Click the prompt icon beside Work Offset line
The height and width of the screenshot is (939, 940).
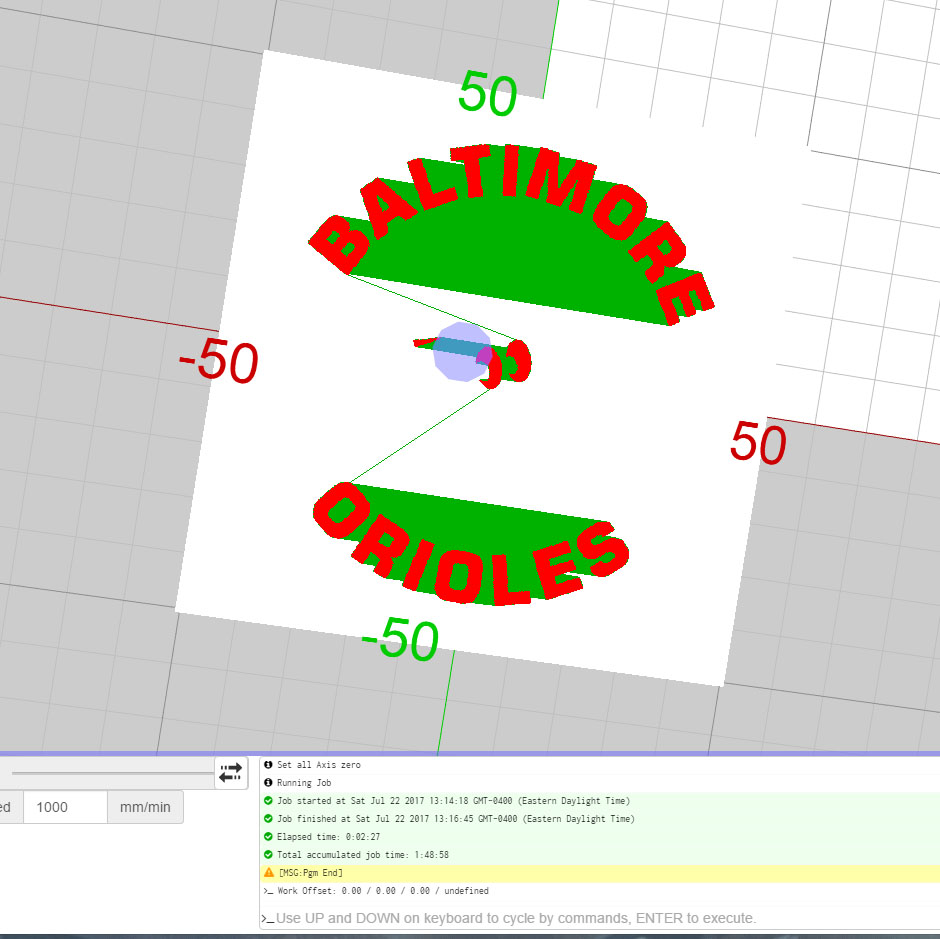pyautogui.click(x=268, y=891)
